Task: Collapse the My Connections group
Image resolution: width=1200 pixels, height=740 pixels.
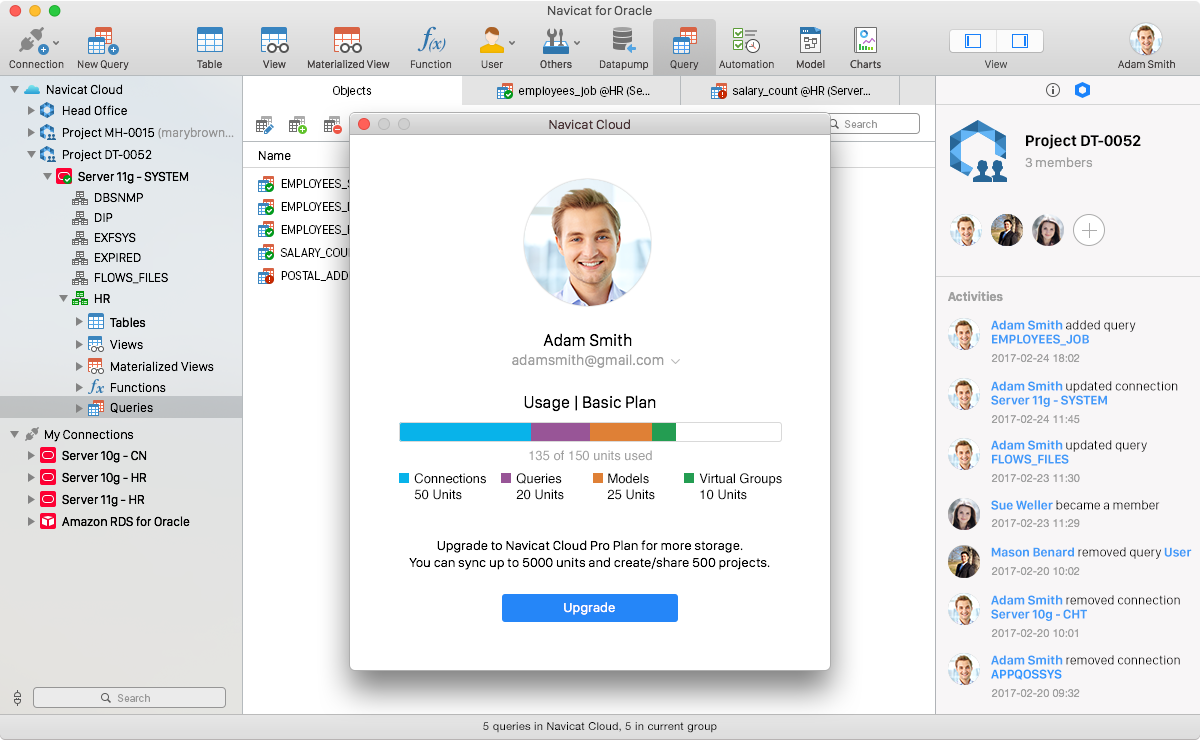Action: pos(14,435)
